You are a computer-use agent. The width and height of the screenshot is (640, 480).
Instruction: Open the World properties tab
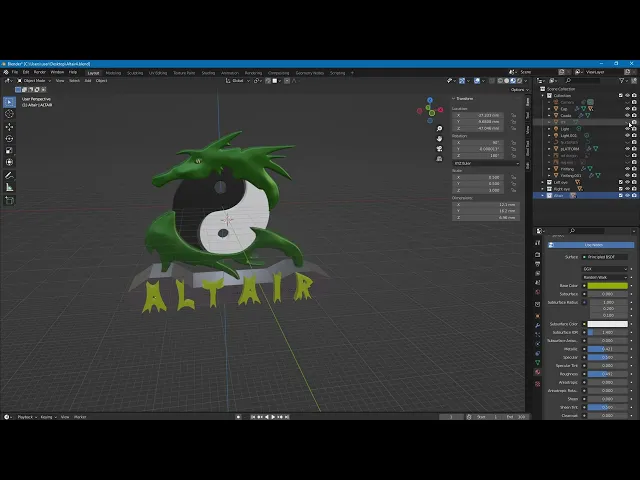(x=538, y=292)
